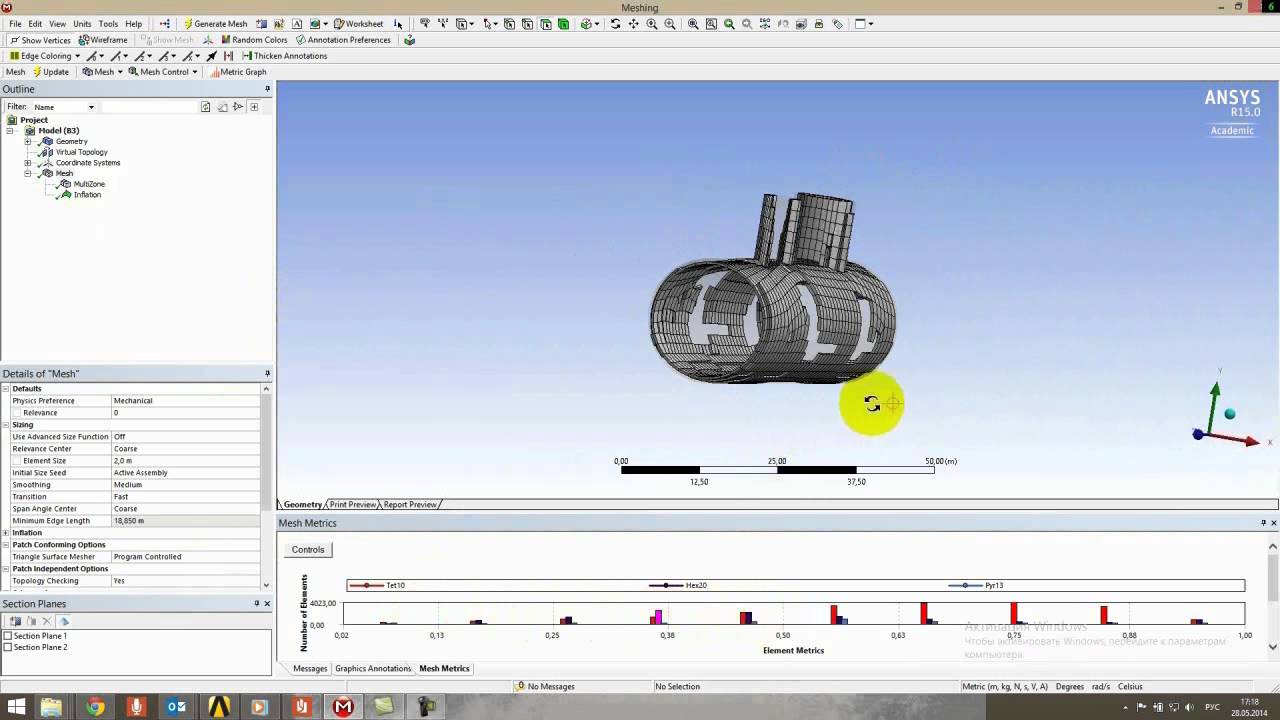Screen dimensions: 1280x720
Task: Choose the Vertex selection filter icon
Action: (509, 24)
